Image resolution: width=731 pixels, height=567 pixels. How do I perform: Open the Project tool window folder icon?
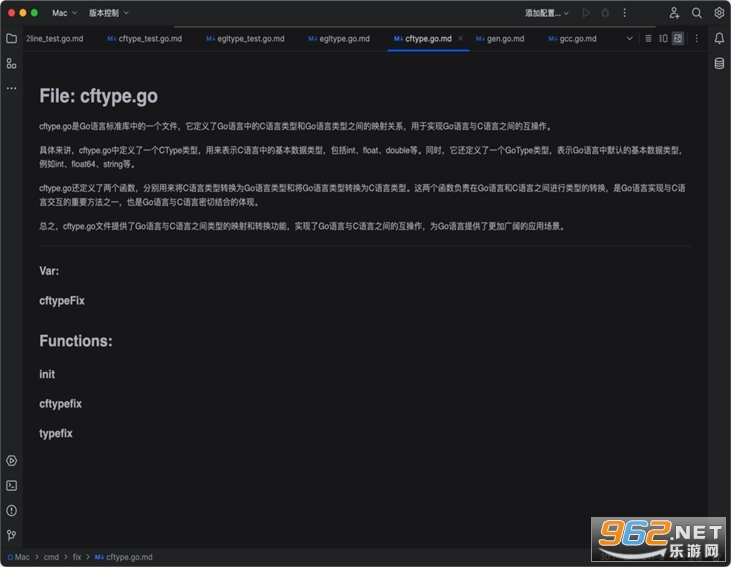12,39
